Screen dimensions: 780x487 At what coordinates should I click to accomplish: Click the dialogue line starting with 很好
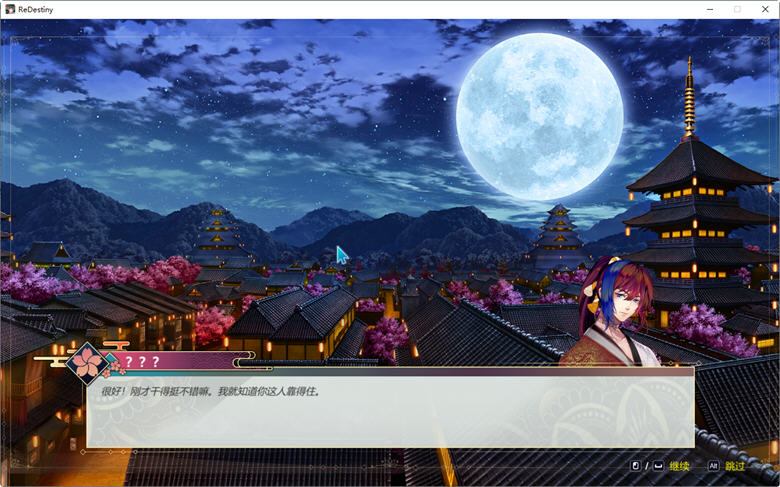pos(211,391)
